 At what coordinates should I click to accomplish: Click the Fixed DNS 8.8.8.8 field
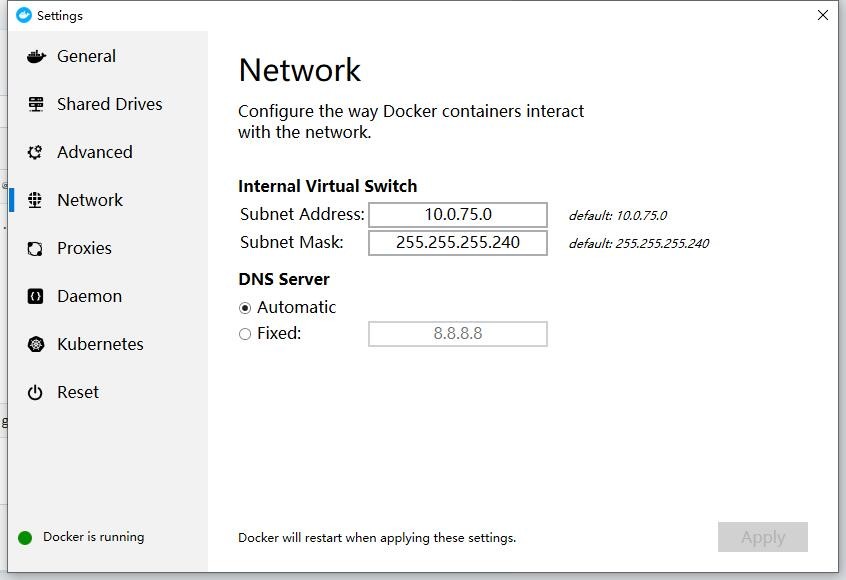pyautogui.click(x=458, y=334)
